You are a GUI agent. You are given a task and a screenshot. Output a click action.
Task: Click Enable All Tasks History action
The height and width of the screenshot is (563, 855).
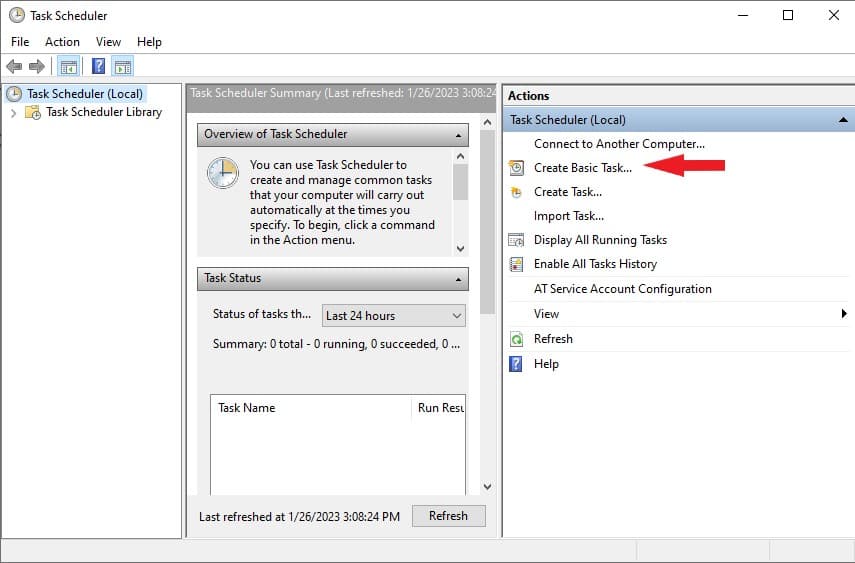pyautogui.click(x=595, y=264)
